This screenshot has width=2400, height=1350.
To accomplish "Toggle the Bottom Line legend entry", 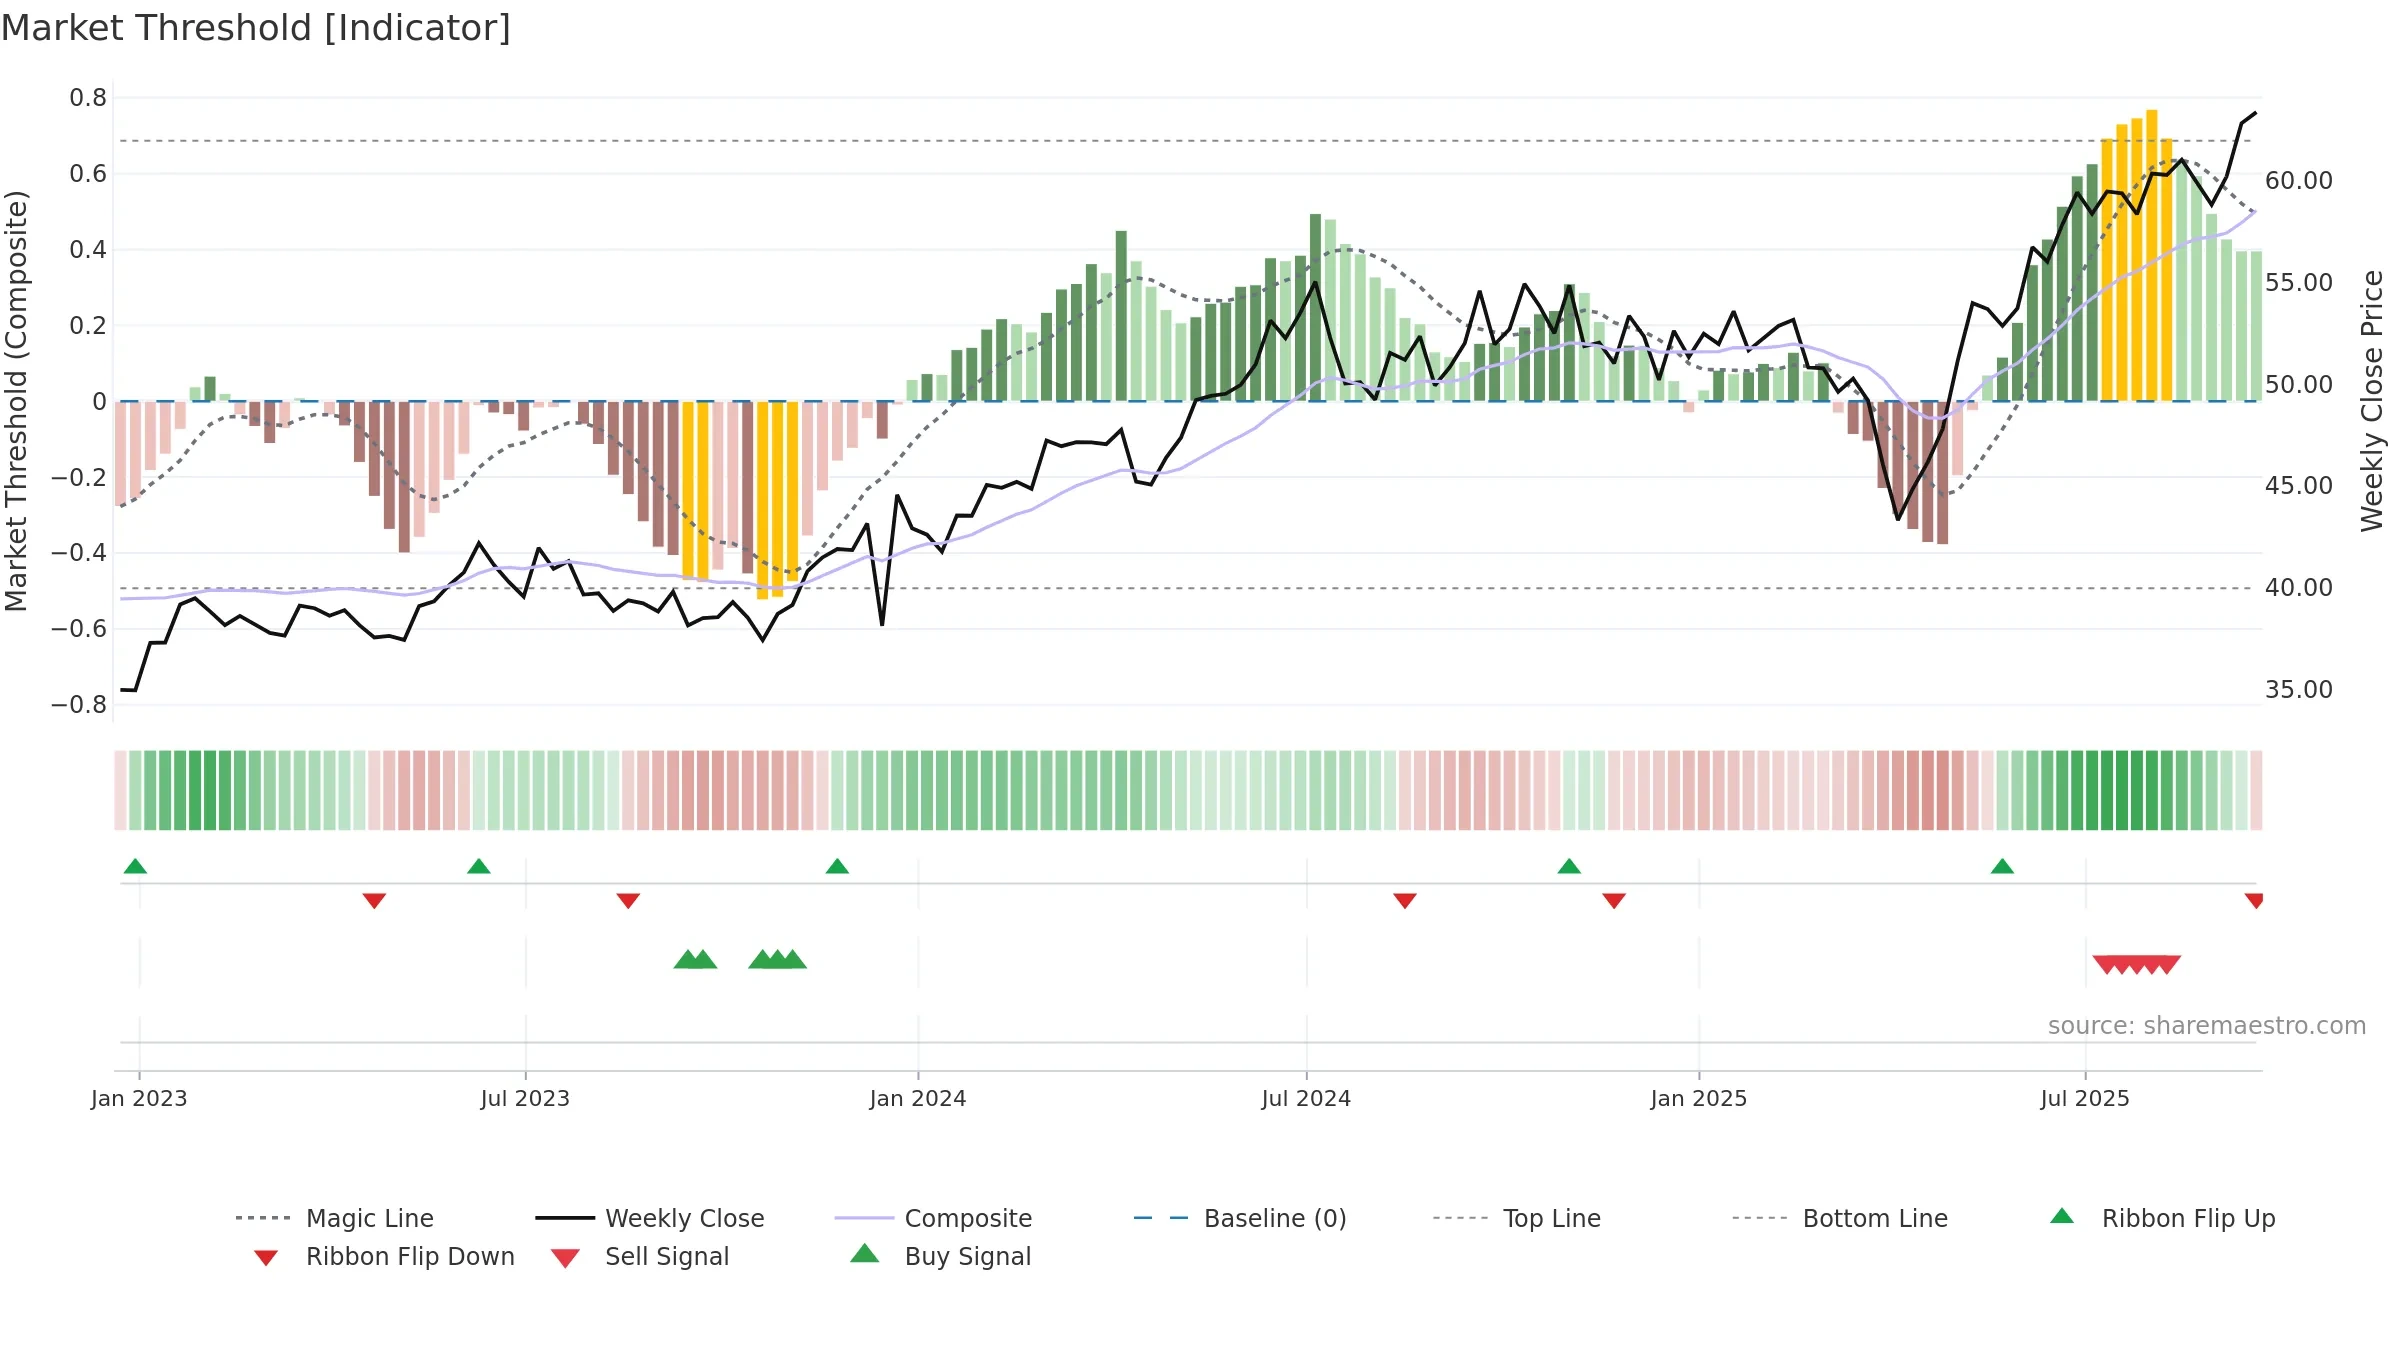I will pos(1840,1218).
